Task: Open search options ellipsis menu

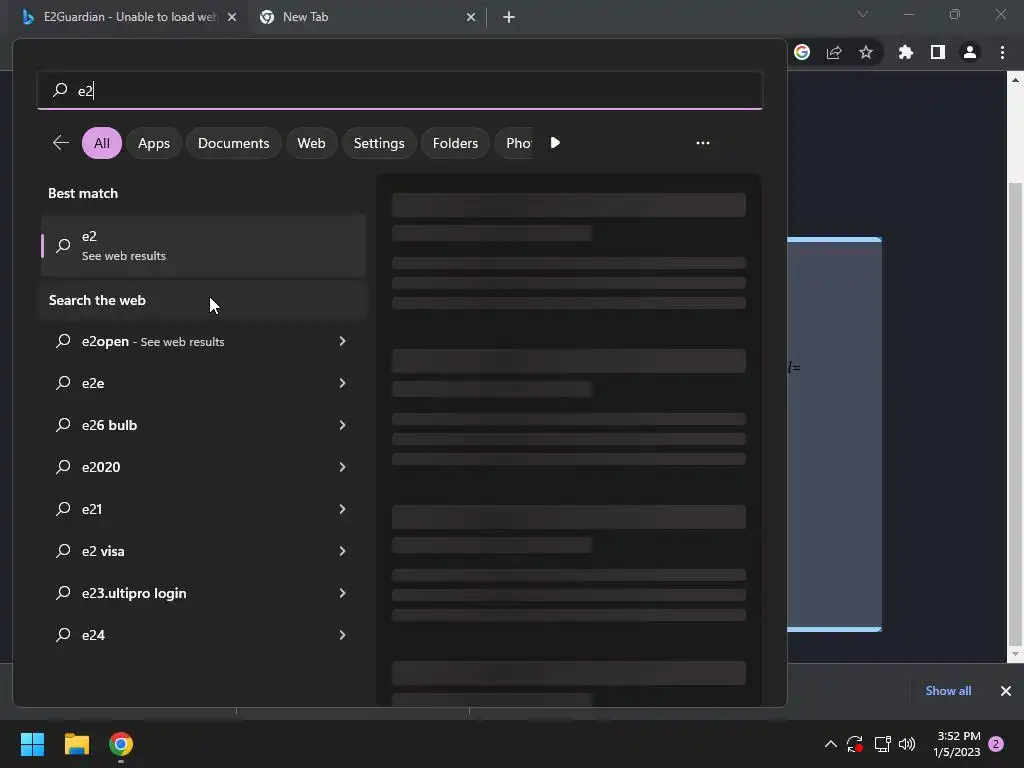Action: point(703,142)
